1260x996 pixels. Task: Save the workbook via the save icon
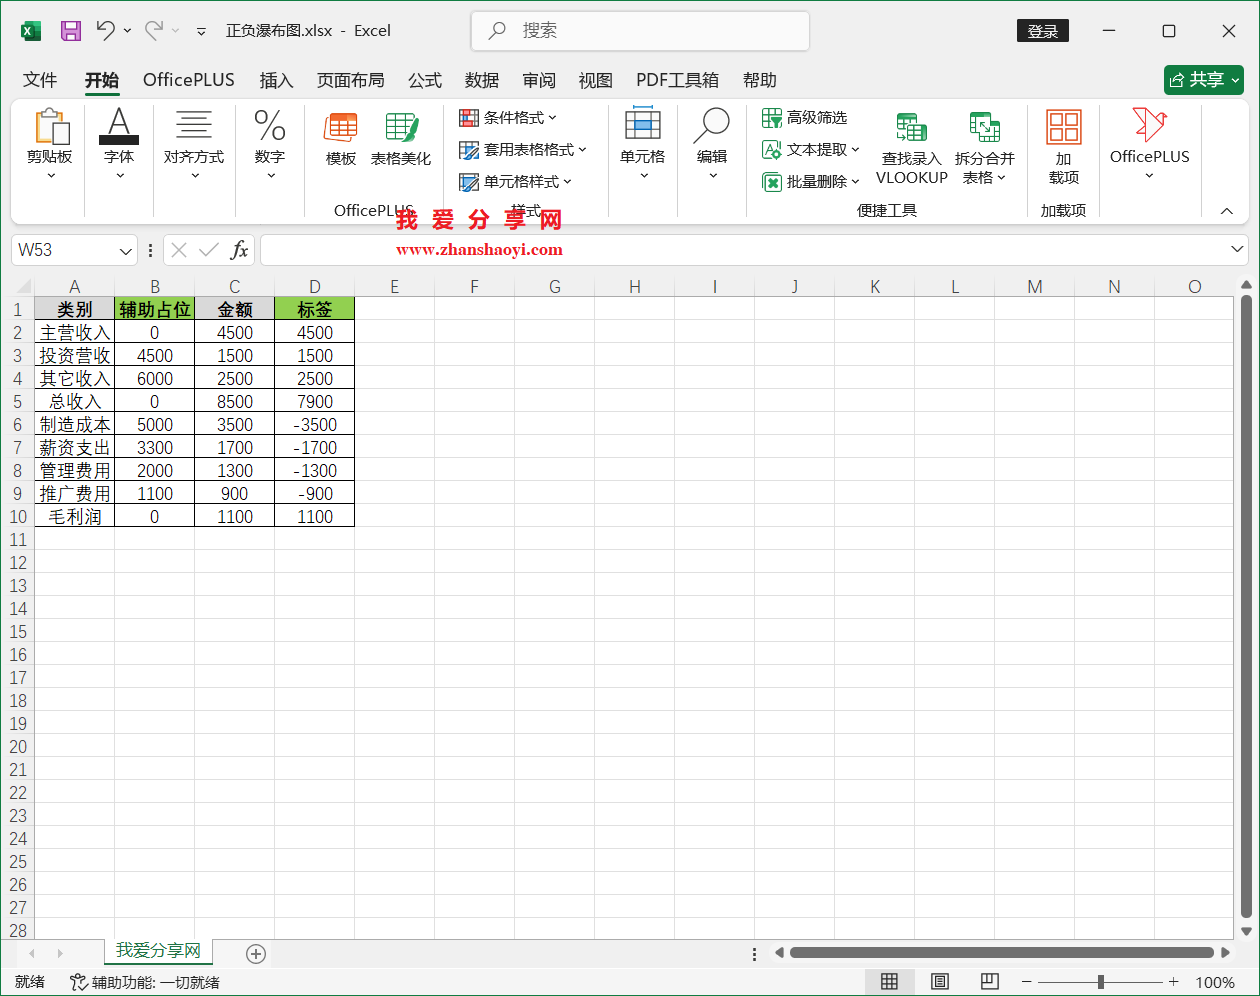(x=70, y=31)
